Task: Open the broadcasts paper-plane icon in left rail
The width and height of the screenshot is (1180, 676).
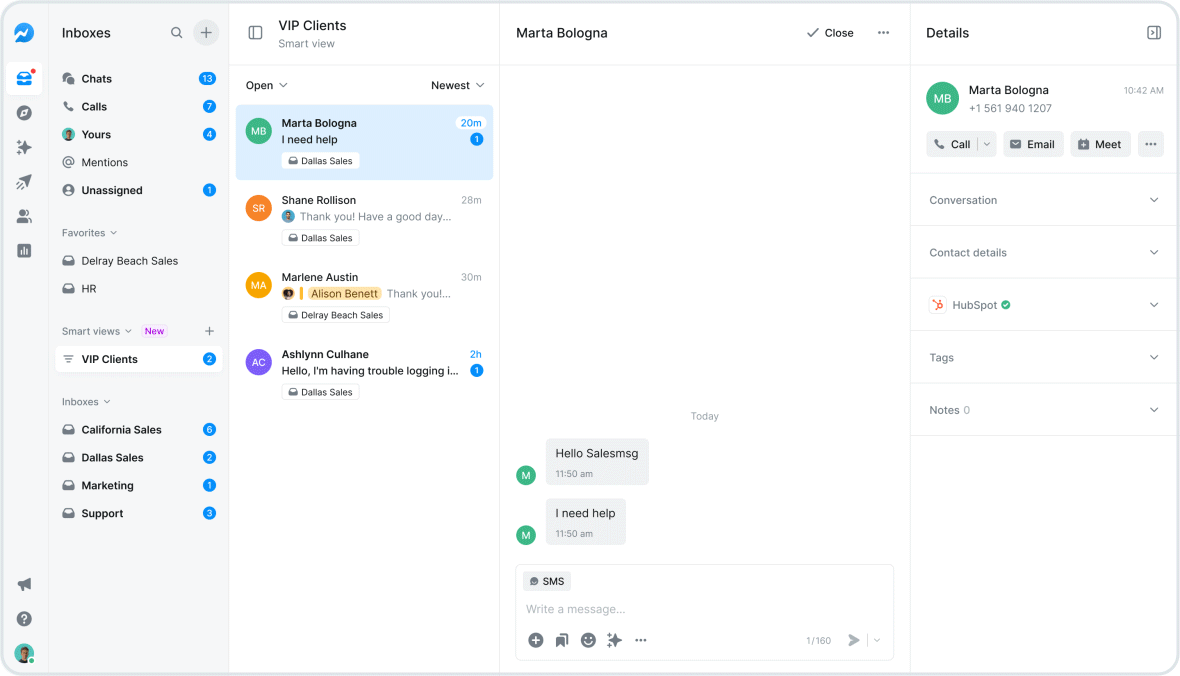Action: tap(24, 182)
